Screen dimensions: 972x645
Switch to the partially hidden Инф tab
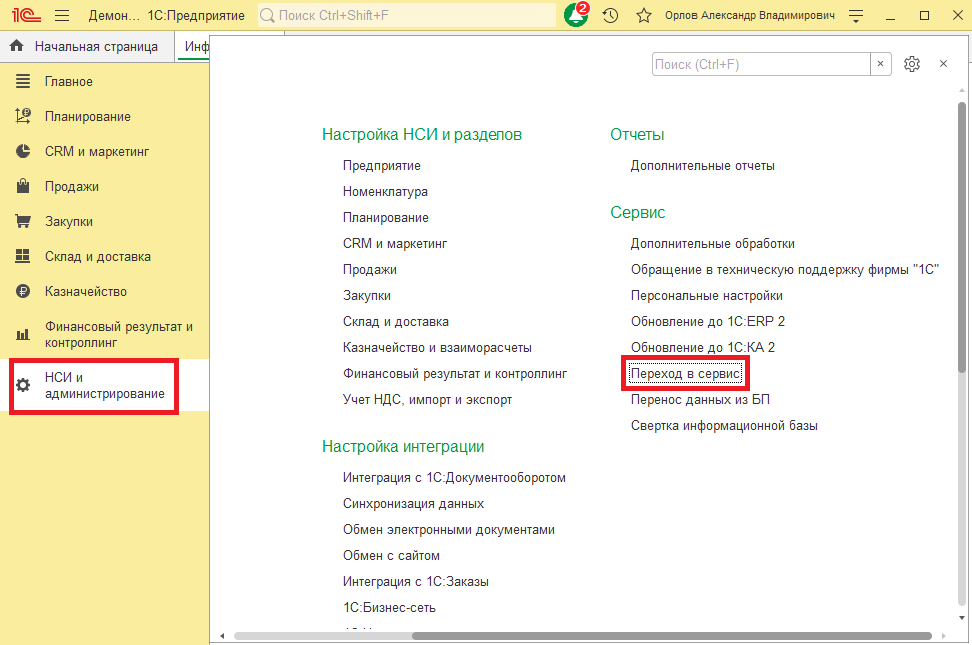click(x=194, y=47)
